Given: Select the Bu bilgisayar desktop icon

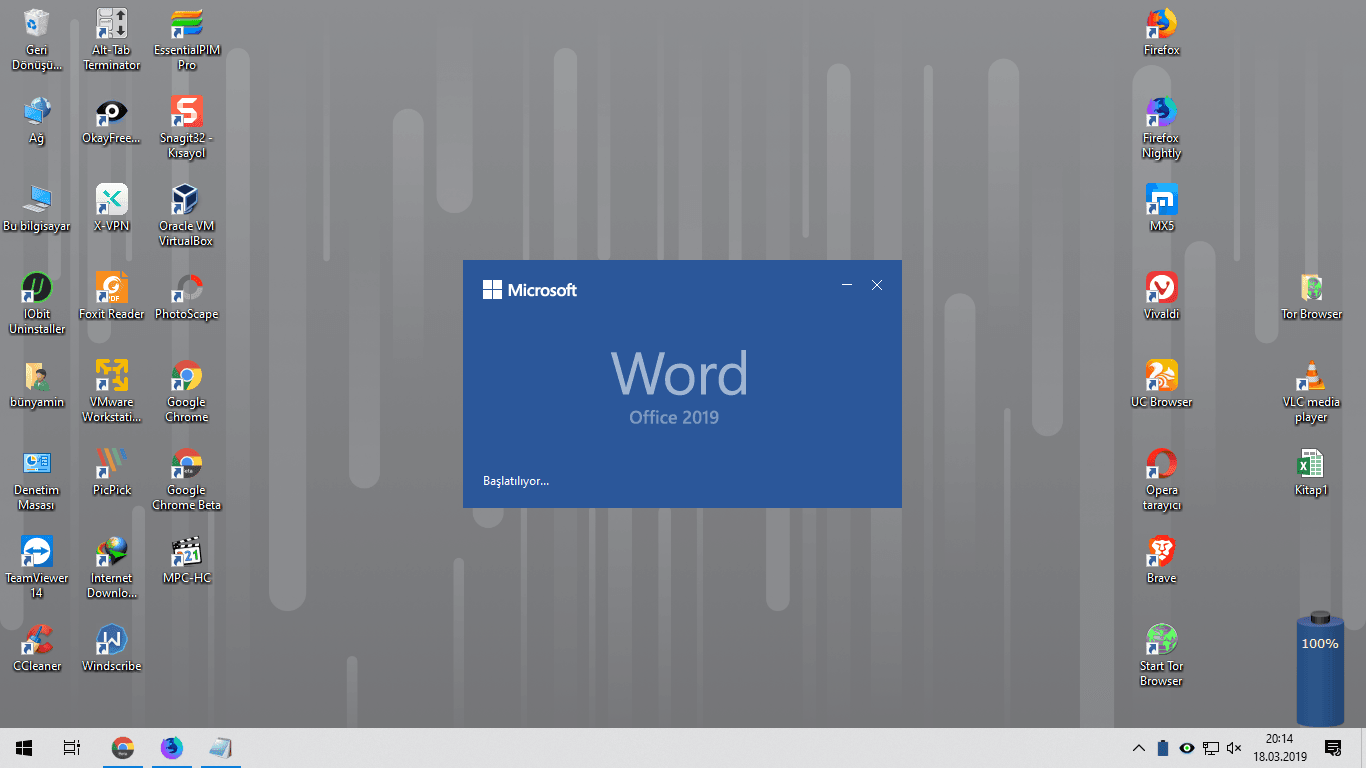Looking at the screenshot, I should [x=36, y=209].
